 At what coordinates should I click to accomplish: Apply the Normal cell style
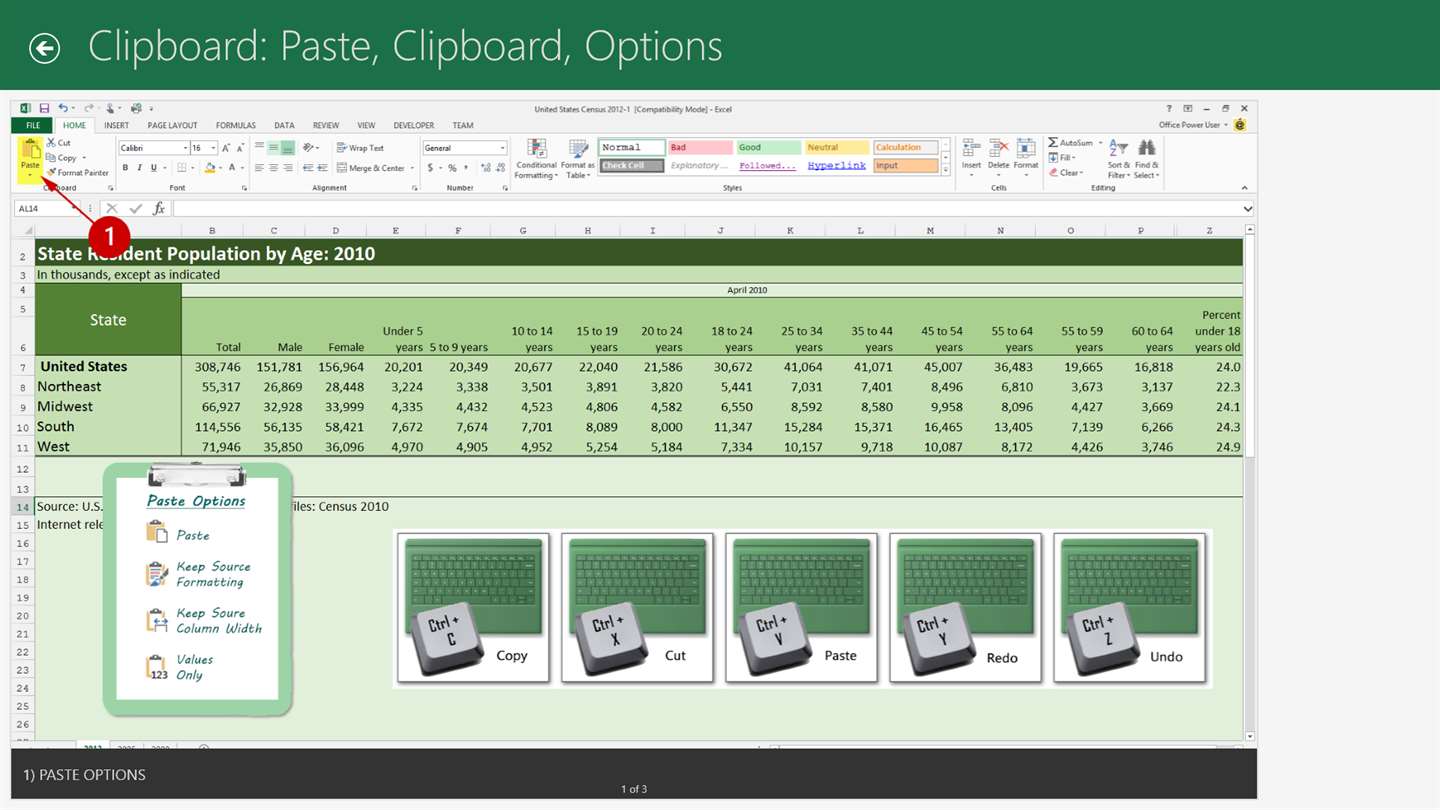click(632, 147)
